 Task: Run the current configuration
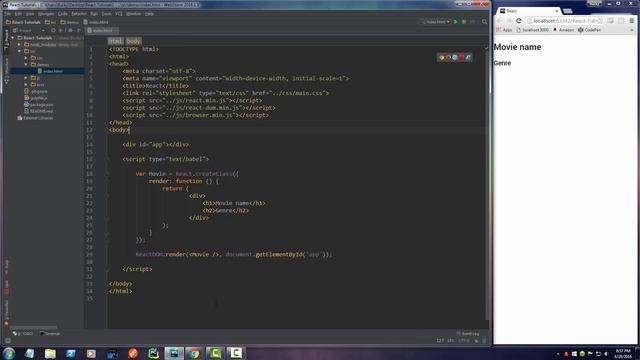[x=456, y=22]
